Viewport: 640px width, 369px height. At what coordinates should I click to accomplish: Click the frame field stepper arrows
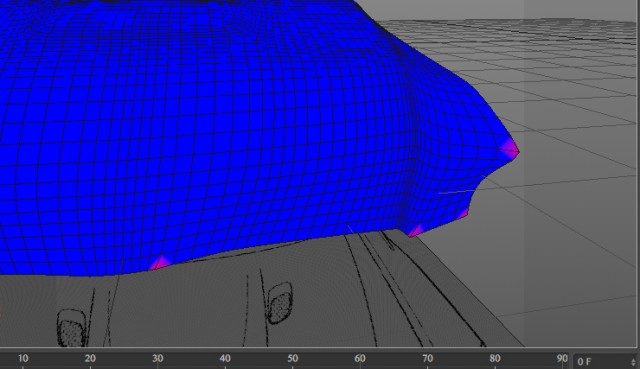(633, 362)
